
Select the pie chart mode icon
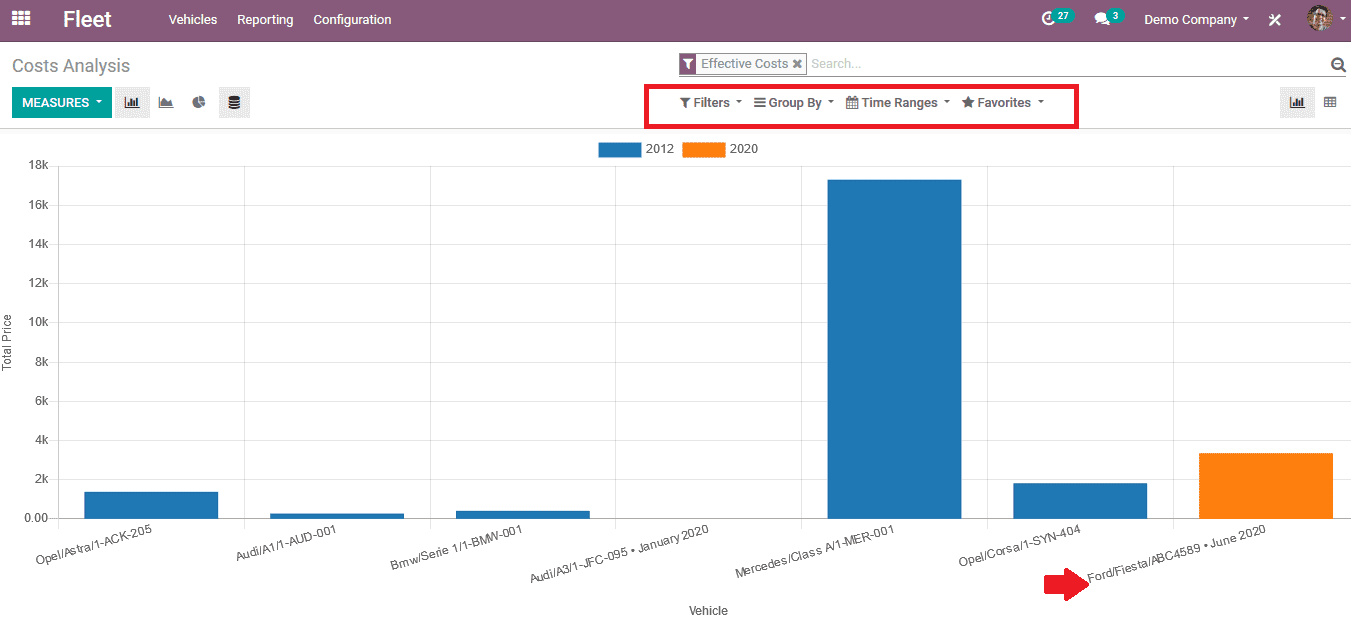point(199,103)
